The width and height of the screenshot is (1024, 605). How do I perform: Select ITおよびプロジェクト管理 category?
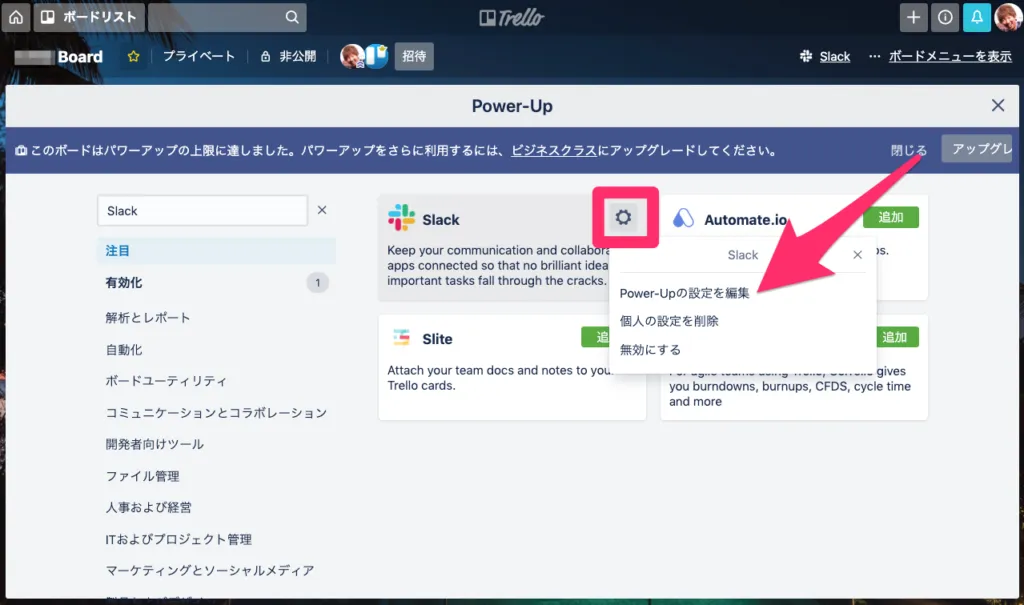point(179,540)
